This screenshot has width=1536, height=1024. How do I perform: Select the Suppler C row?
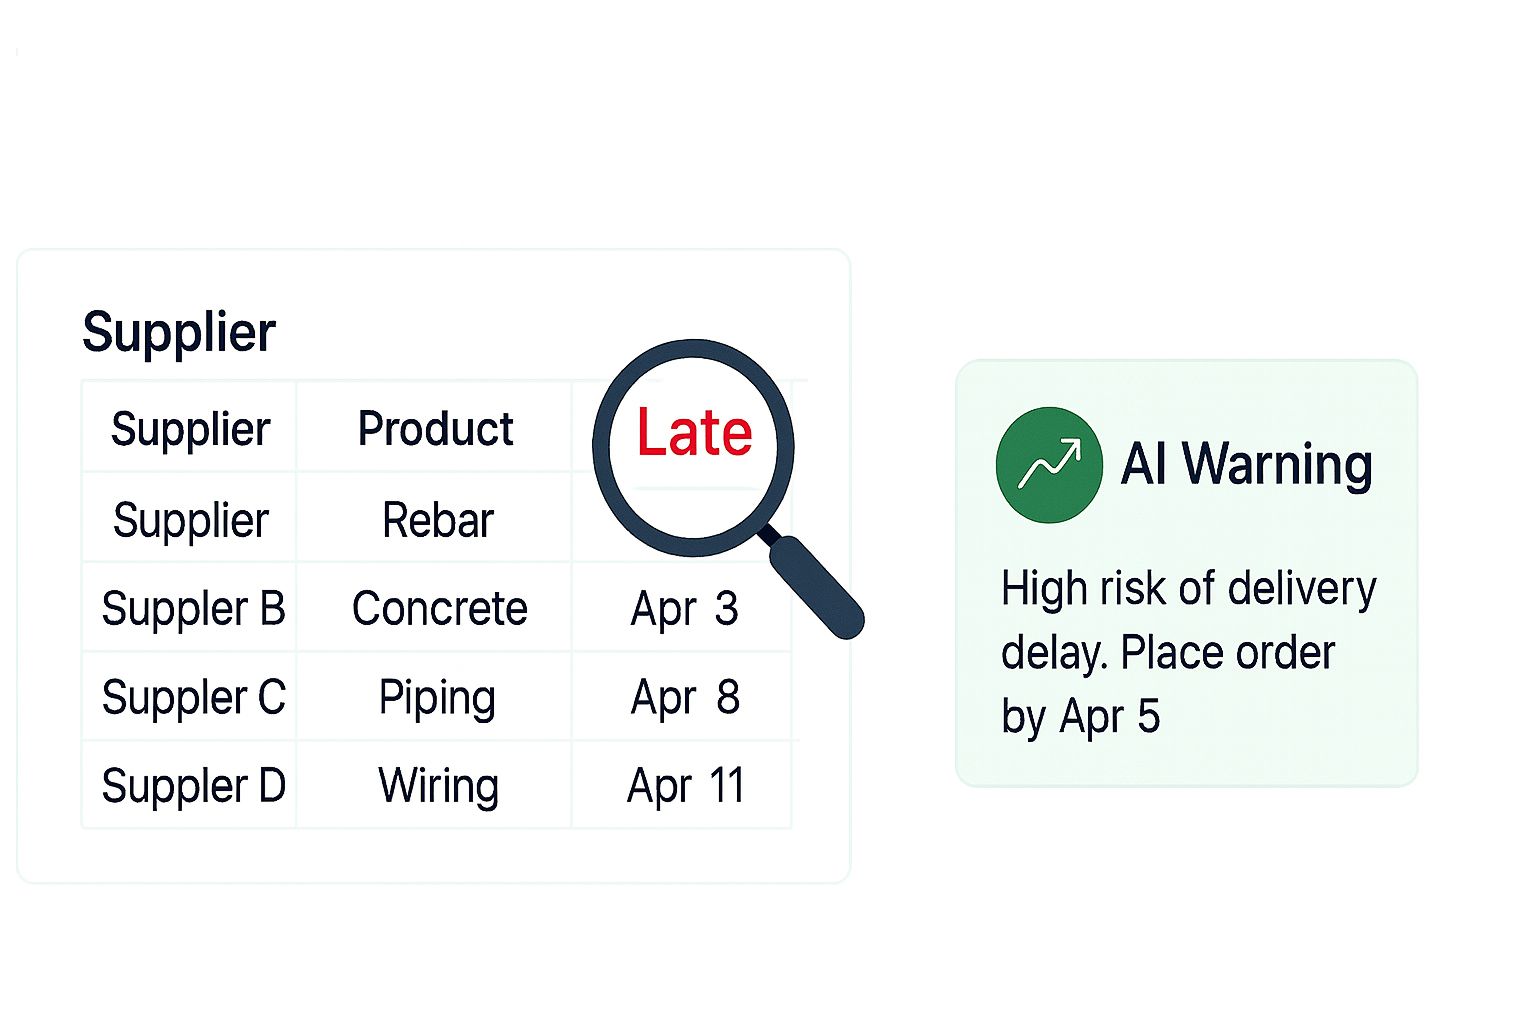click(x=193, y=698)
